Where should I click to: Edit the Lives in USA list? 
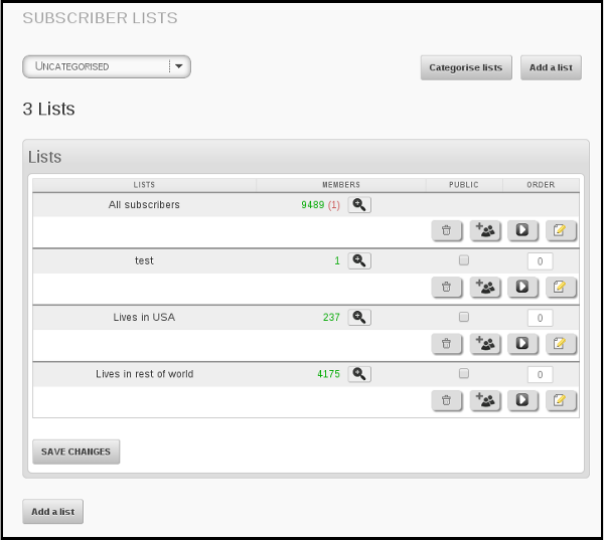[x=560, y=344]
